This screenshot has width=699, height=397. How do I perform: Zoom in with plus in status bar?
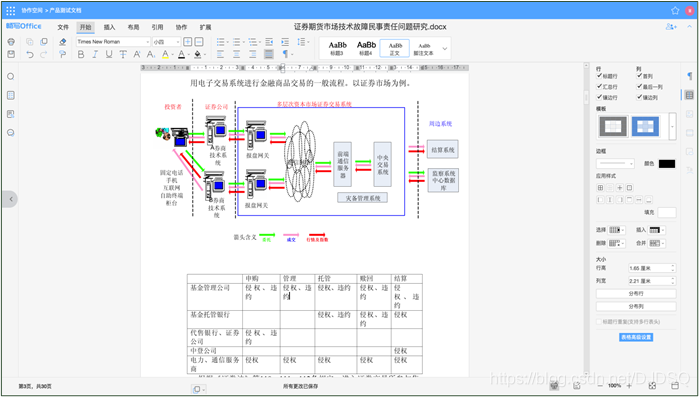click(x=629, y=386)
